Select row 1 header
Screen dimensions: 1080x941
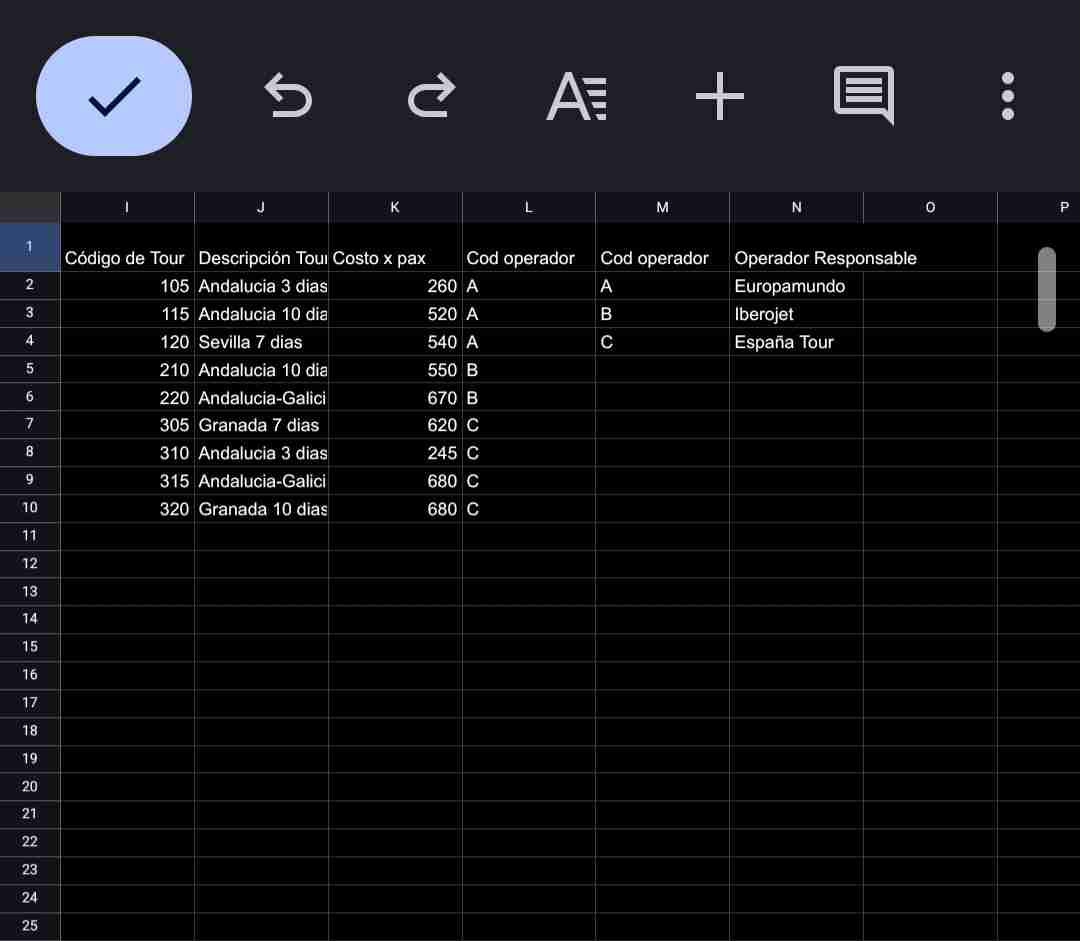[x=30, y=247]
